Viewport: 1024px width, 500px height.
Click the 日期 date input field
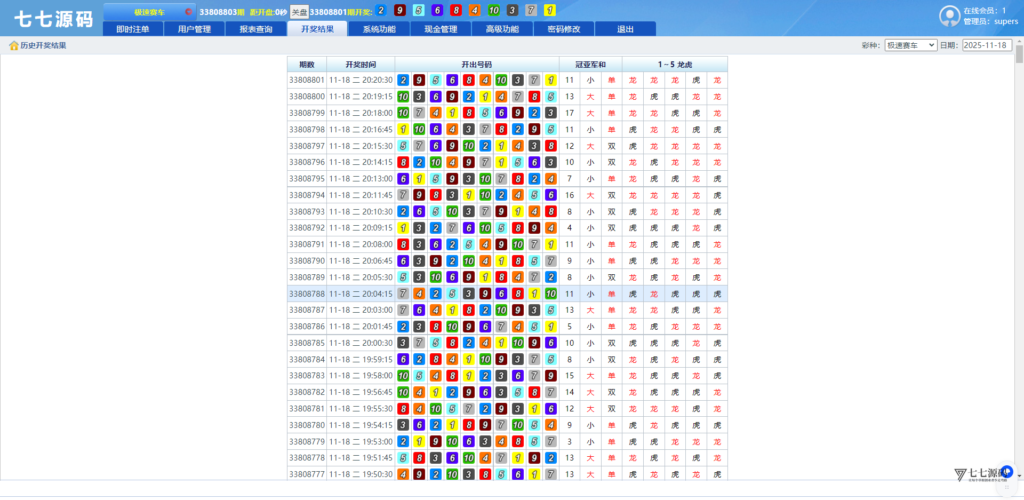click(x=986, y=45)
